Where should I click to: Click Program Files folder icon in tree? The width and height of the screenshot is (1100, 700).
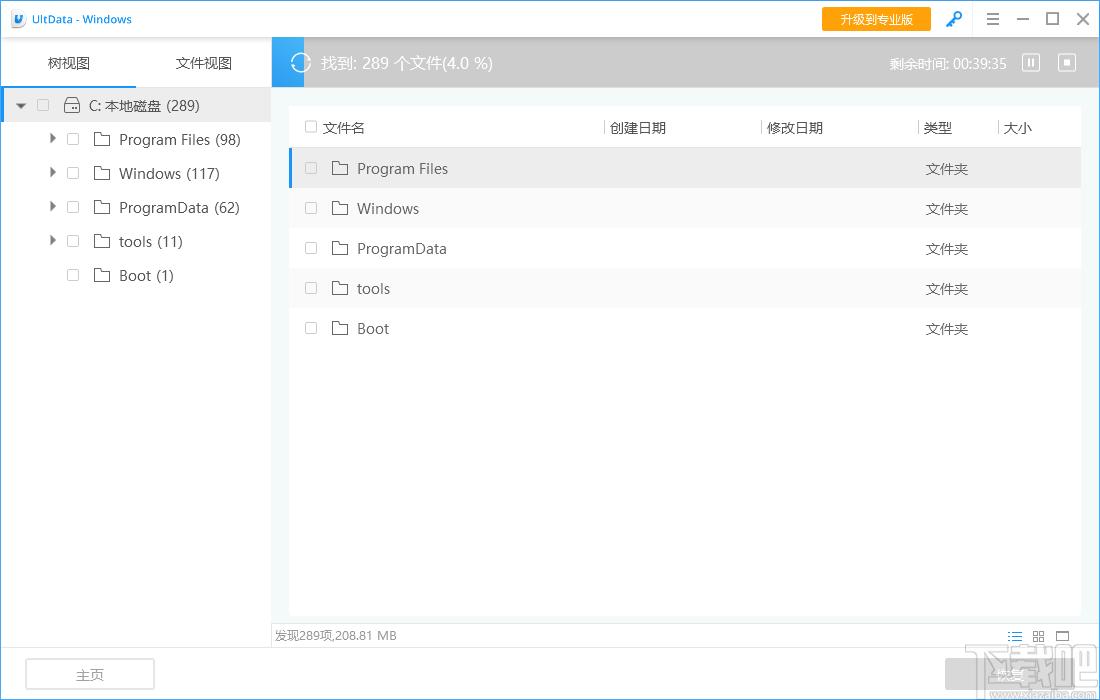point(102,139)
